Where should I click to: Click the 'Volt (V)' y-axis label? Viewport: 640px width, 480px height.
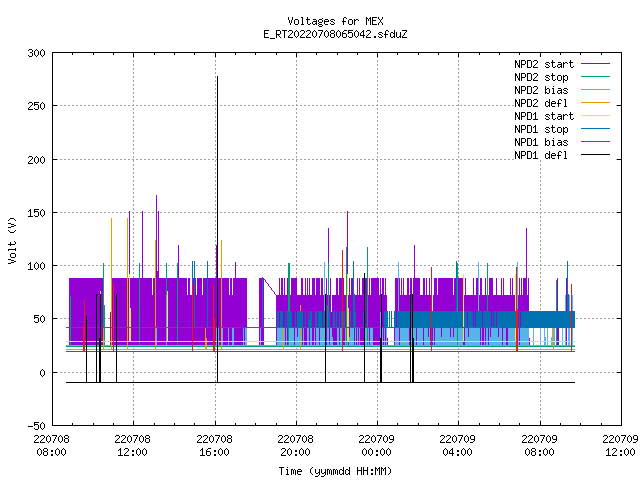click(x=12, y=241)
